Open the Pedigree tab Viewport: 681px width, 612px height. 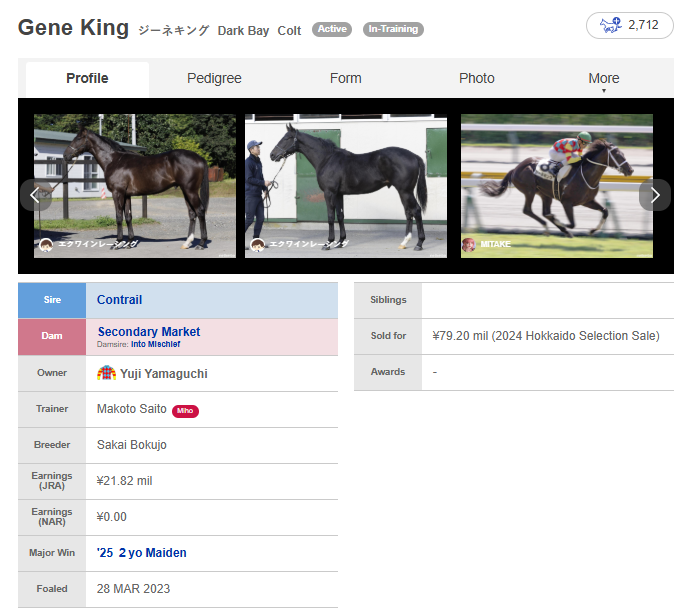click(214, 78)
